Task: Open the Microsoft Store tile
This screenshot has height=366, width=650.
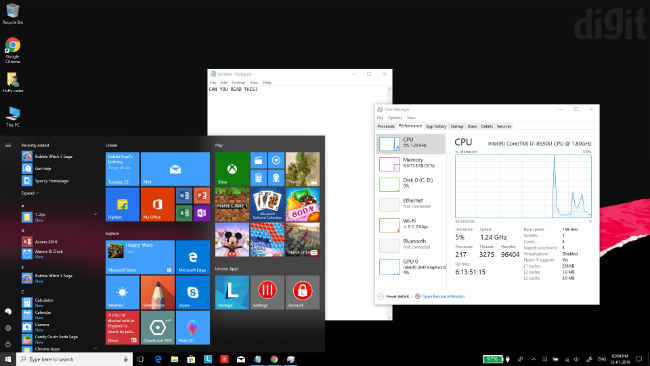Action: tap(140, 257)
